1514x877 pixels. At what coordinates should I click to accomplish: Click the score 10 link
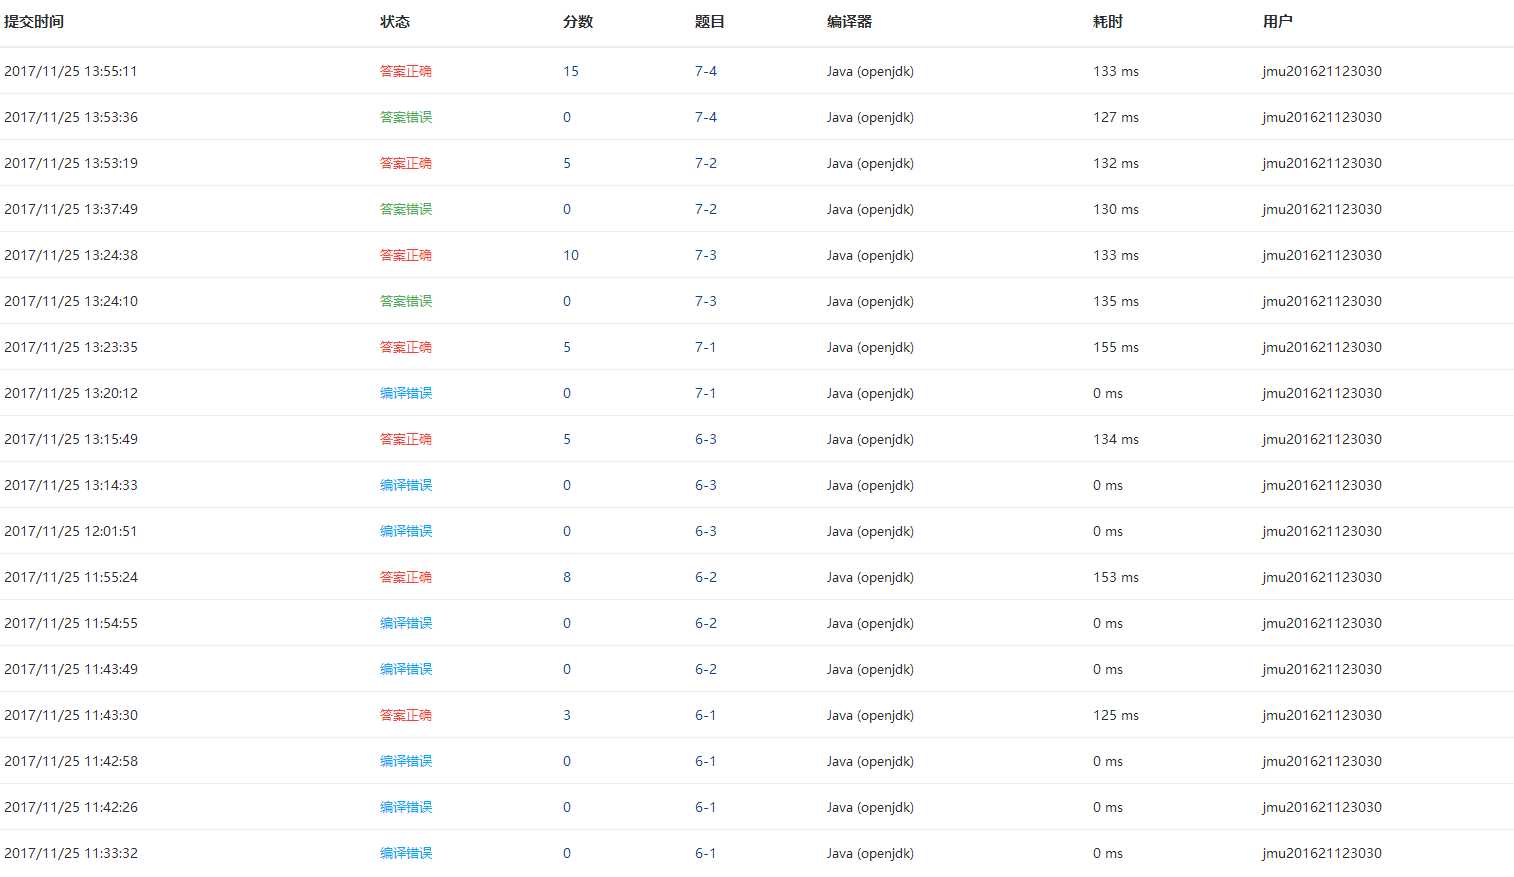[x=571, y=255]
